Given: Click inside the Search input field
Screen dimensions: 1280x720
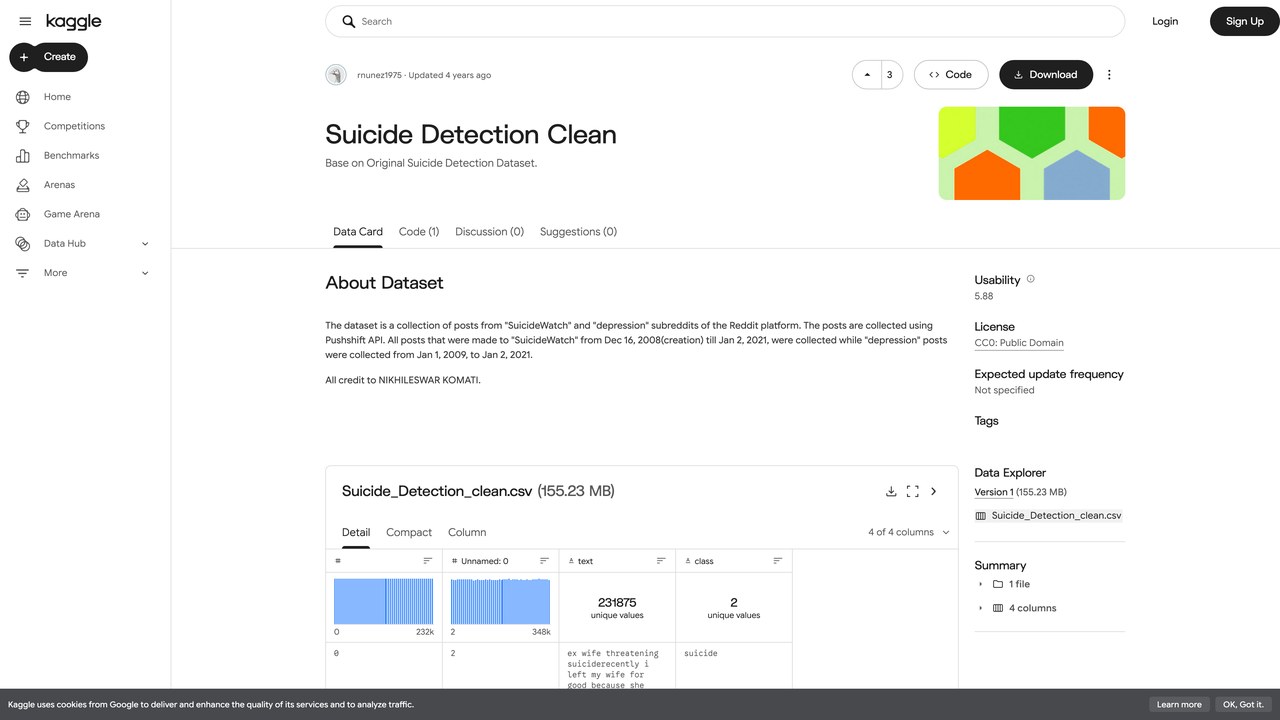Looking at the screenshot, I should [725, 21].
